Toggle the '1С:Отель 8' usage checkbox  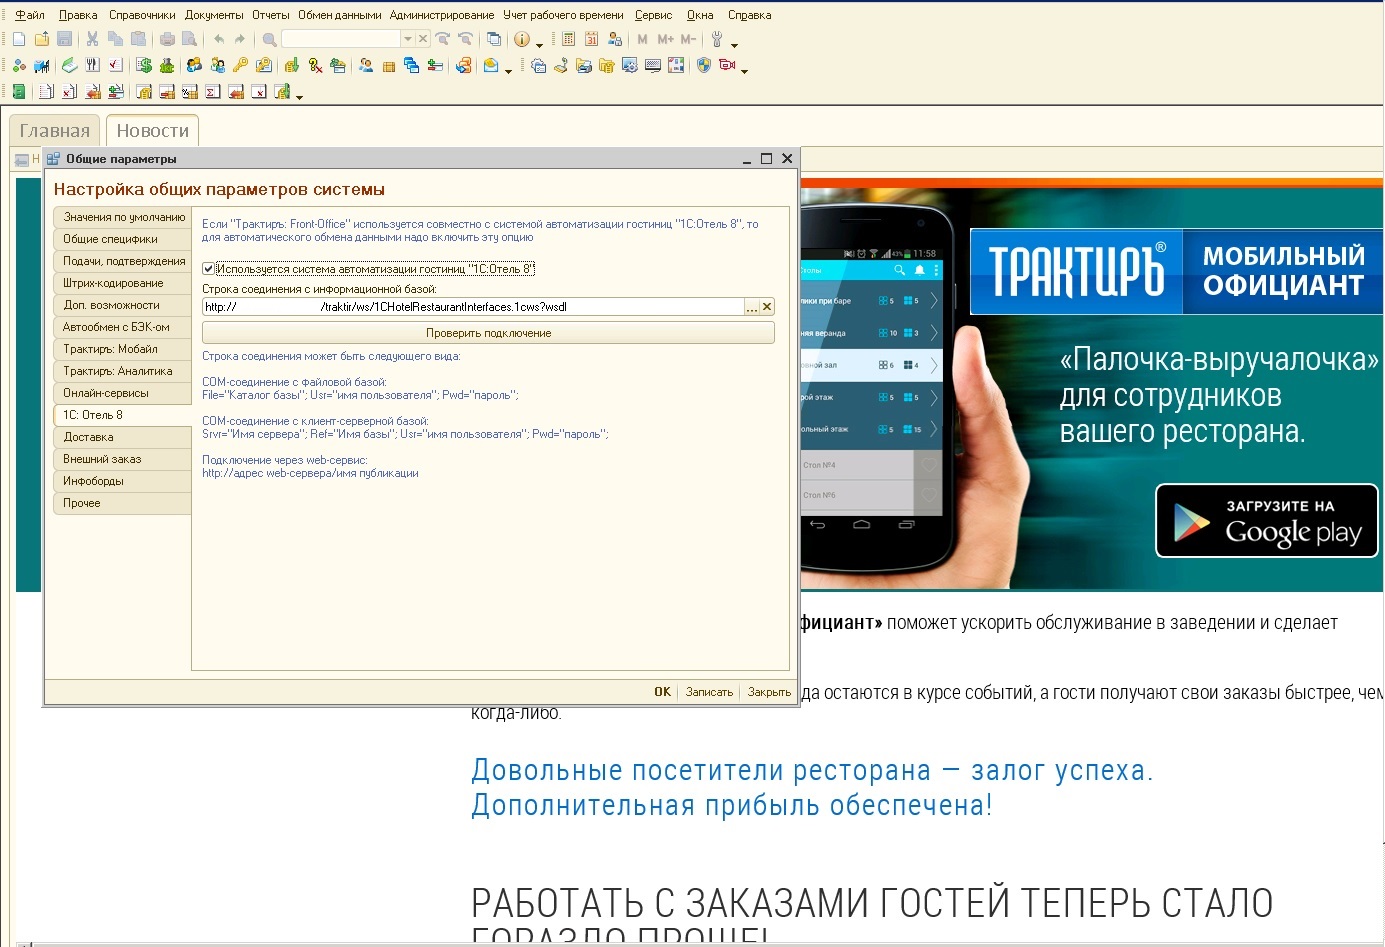click(x=208, y=269)
